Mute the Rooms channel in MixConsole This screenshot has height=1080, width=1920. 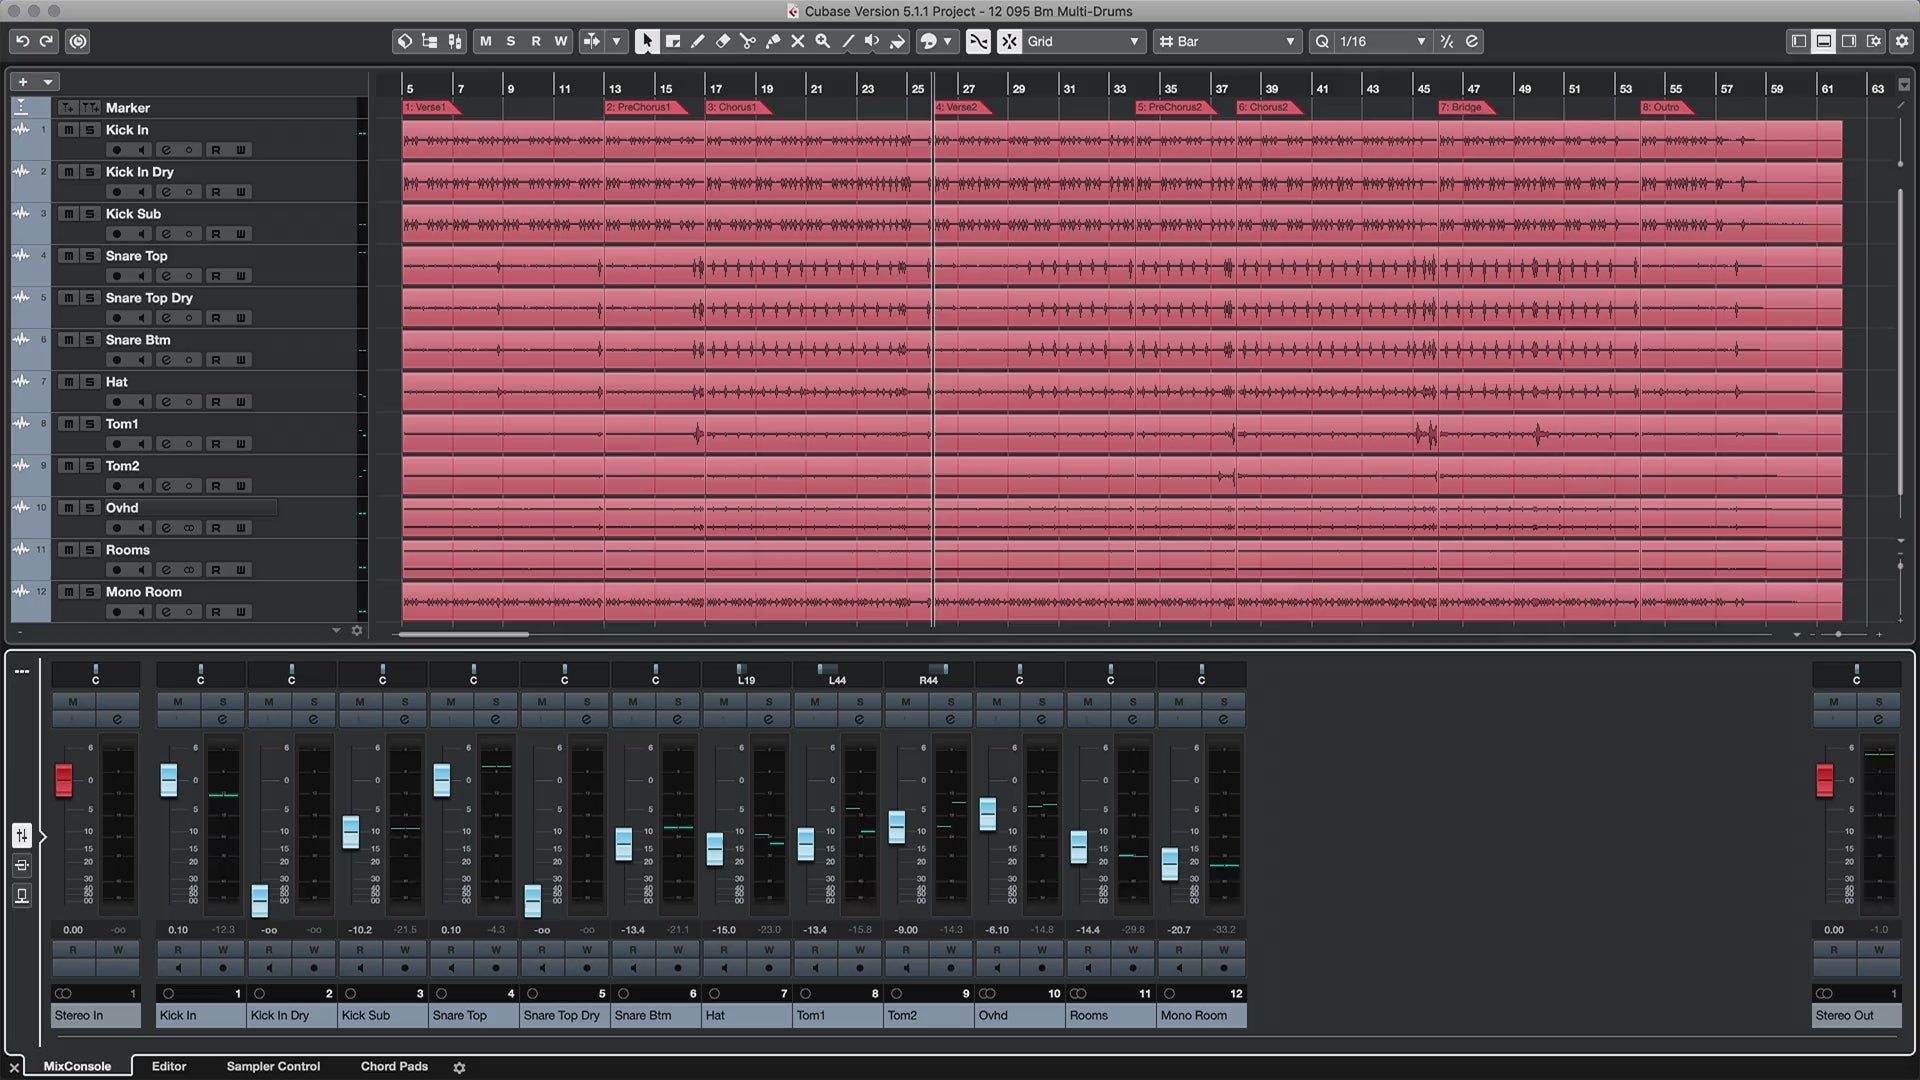(x=1088, y=702)
